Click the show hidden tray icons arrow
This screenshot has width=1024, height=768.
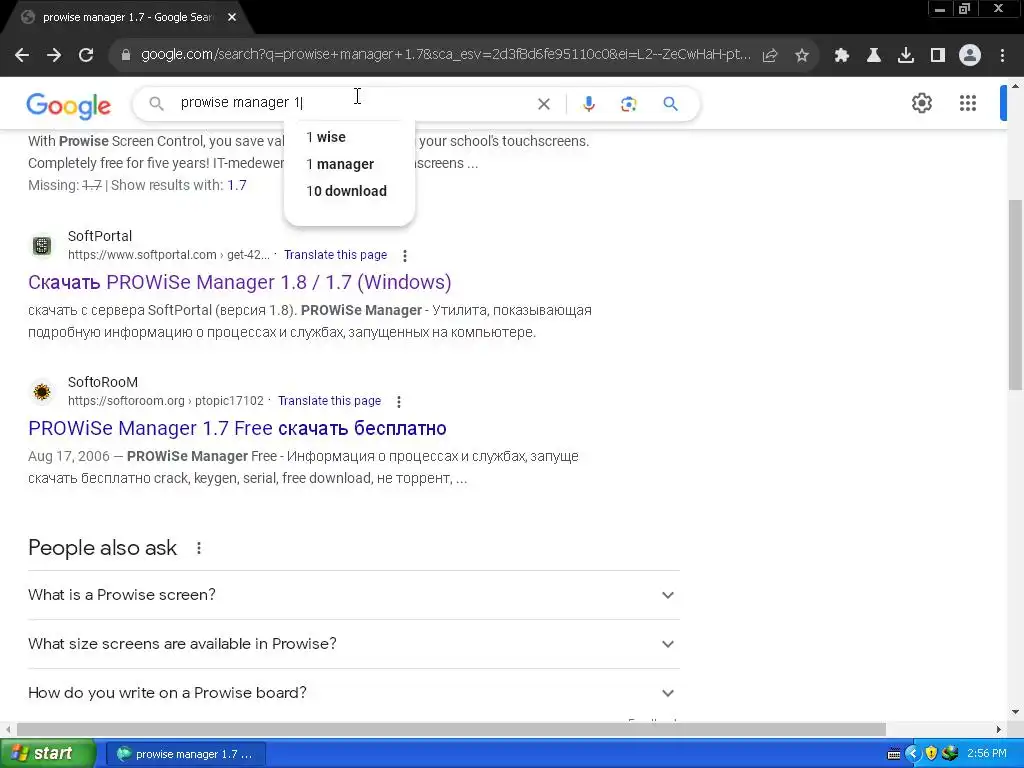[x=913, y=754]
